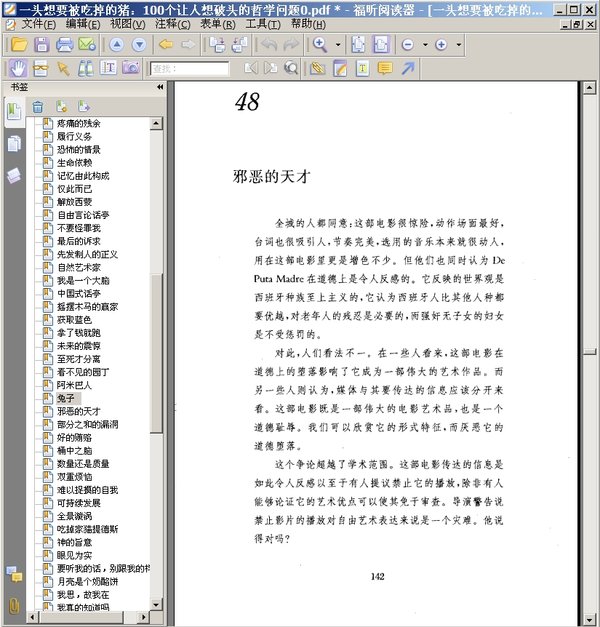The image size is (600, 627).
Task: Select the text selection tool
Action: tap(108, 68)
